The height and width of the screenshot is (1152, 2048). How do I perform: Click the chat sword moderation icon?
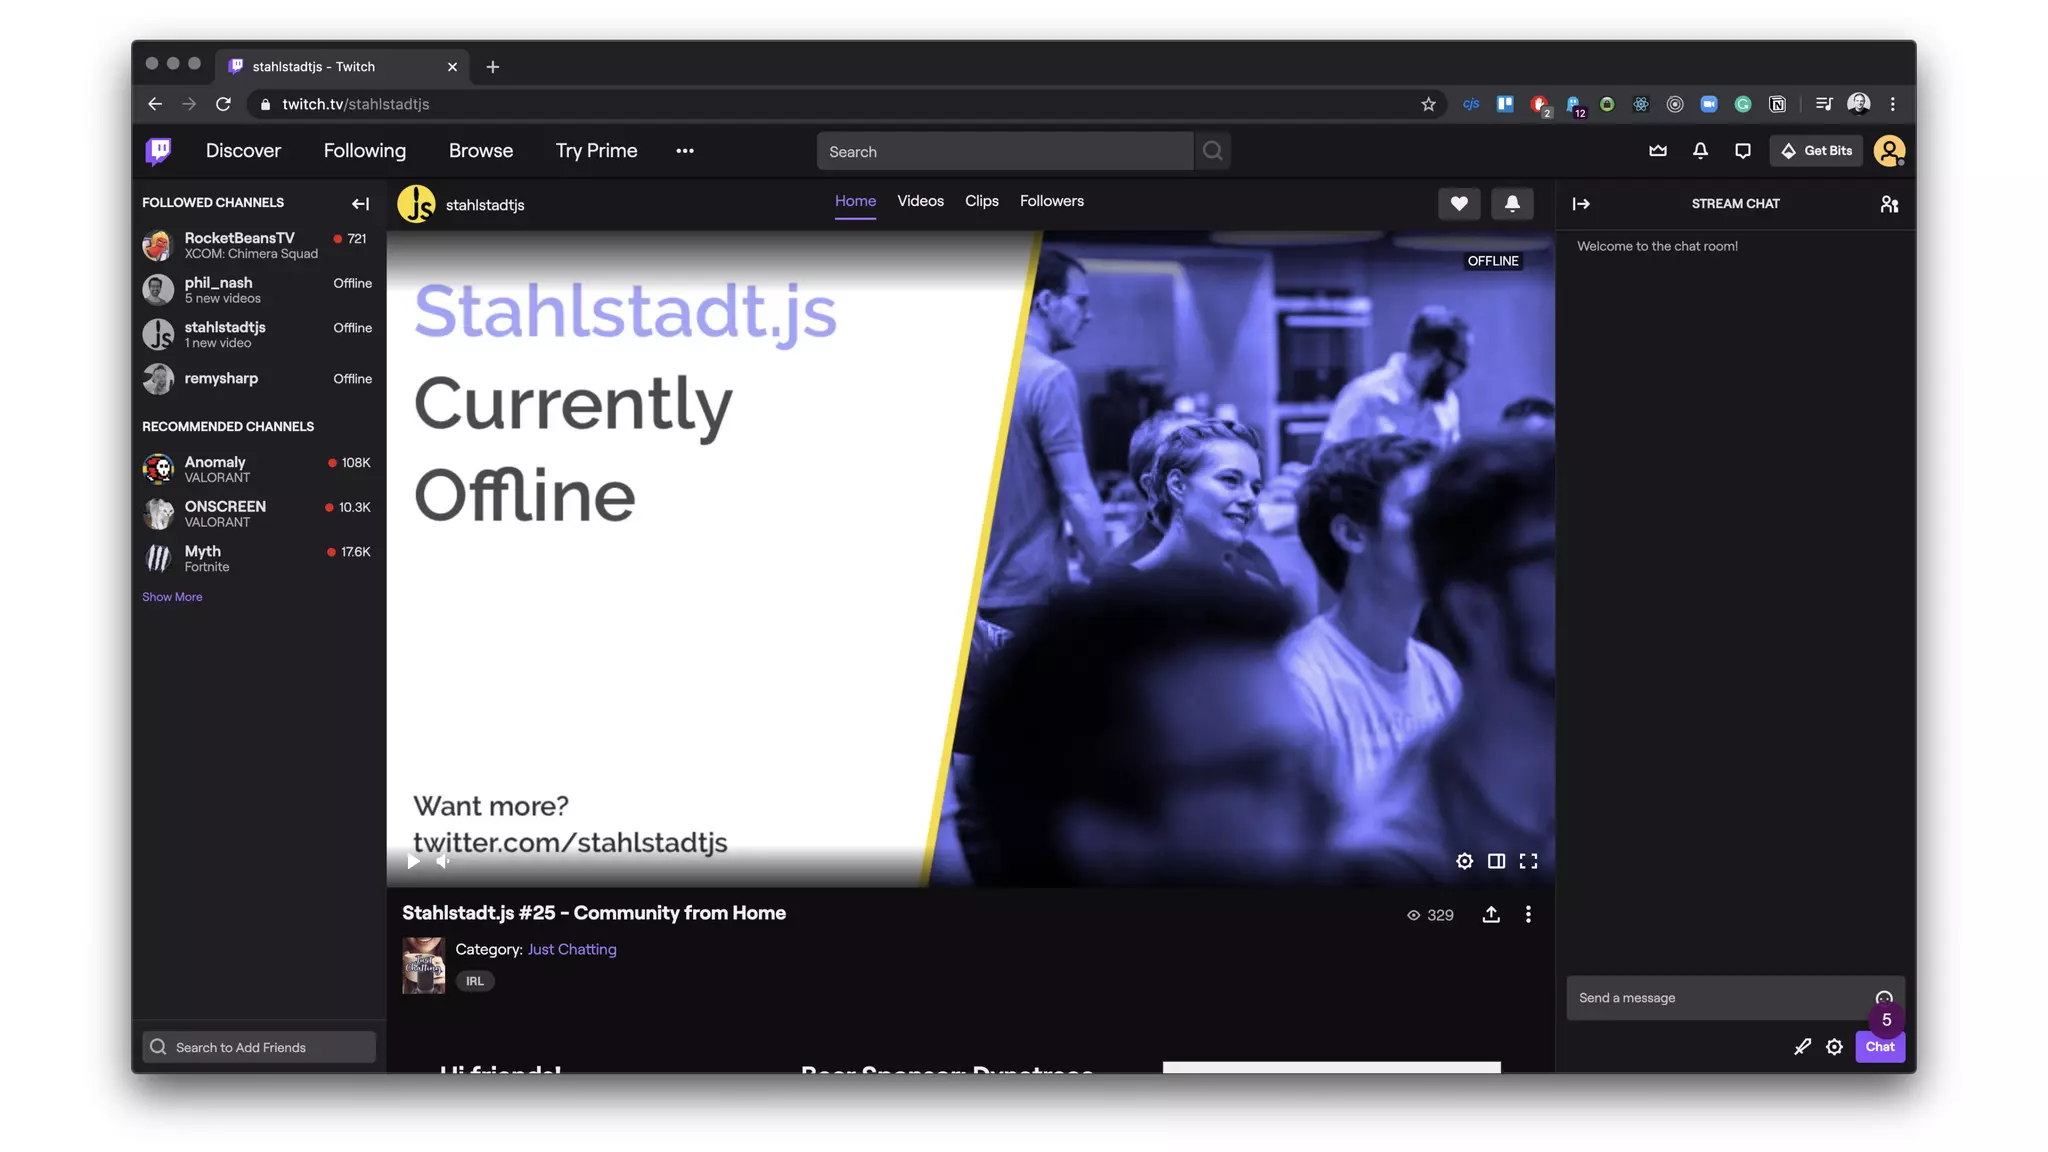pos(1802,1047)
